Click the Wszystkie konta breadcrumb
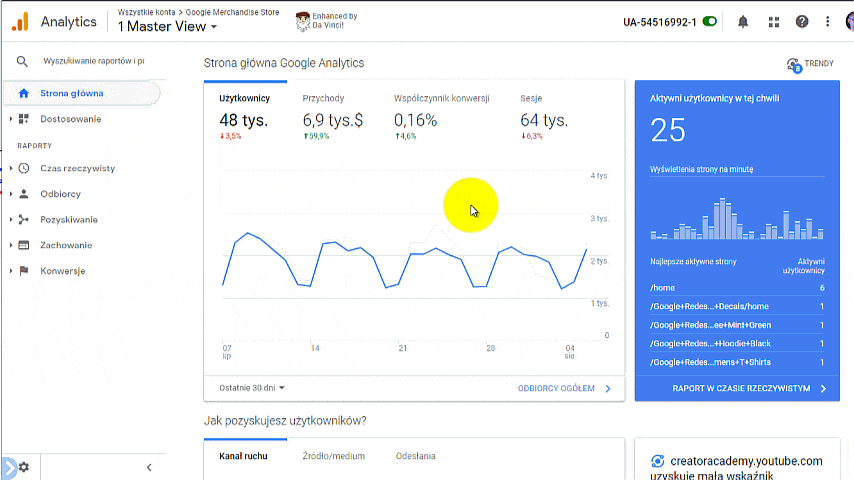854x480 pixels. pyautogui.click(x=147, y=12)
